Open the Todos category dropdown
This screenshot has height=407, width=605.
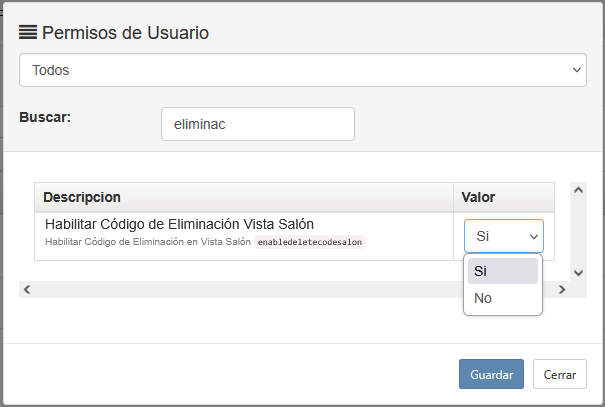[x=303, y=70]
